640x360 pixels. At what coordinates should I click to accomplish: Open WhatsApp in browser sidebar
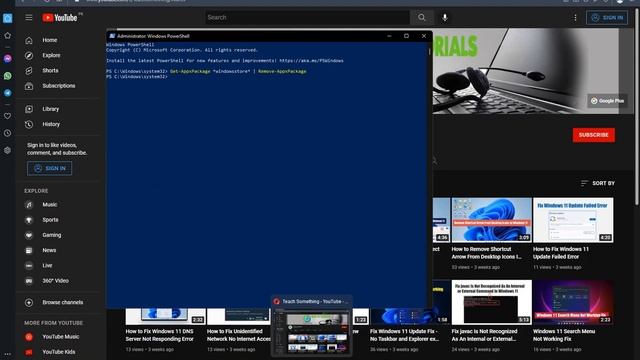pyautogui.click(x=7, y=76)
